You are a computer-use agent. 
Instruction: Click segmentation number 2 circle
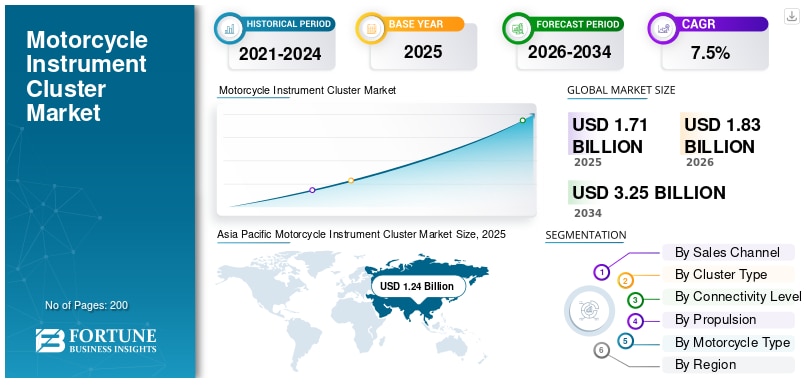click(x=625, y=281)
